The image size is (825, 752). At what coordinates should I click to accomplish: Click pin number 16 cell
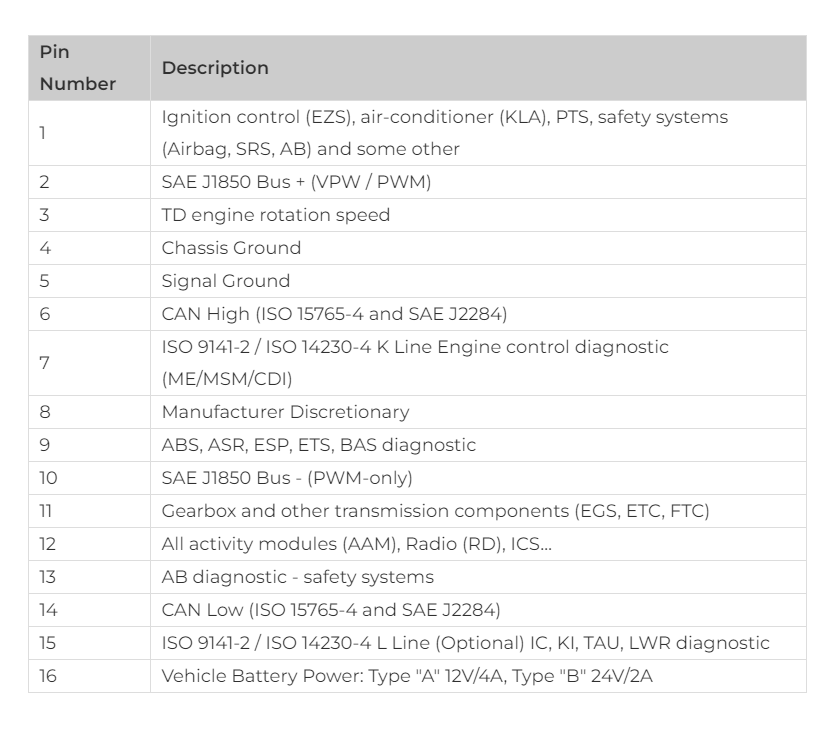(89, 676)
